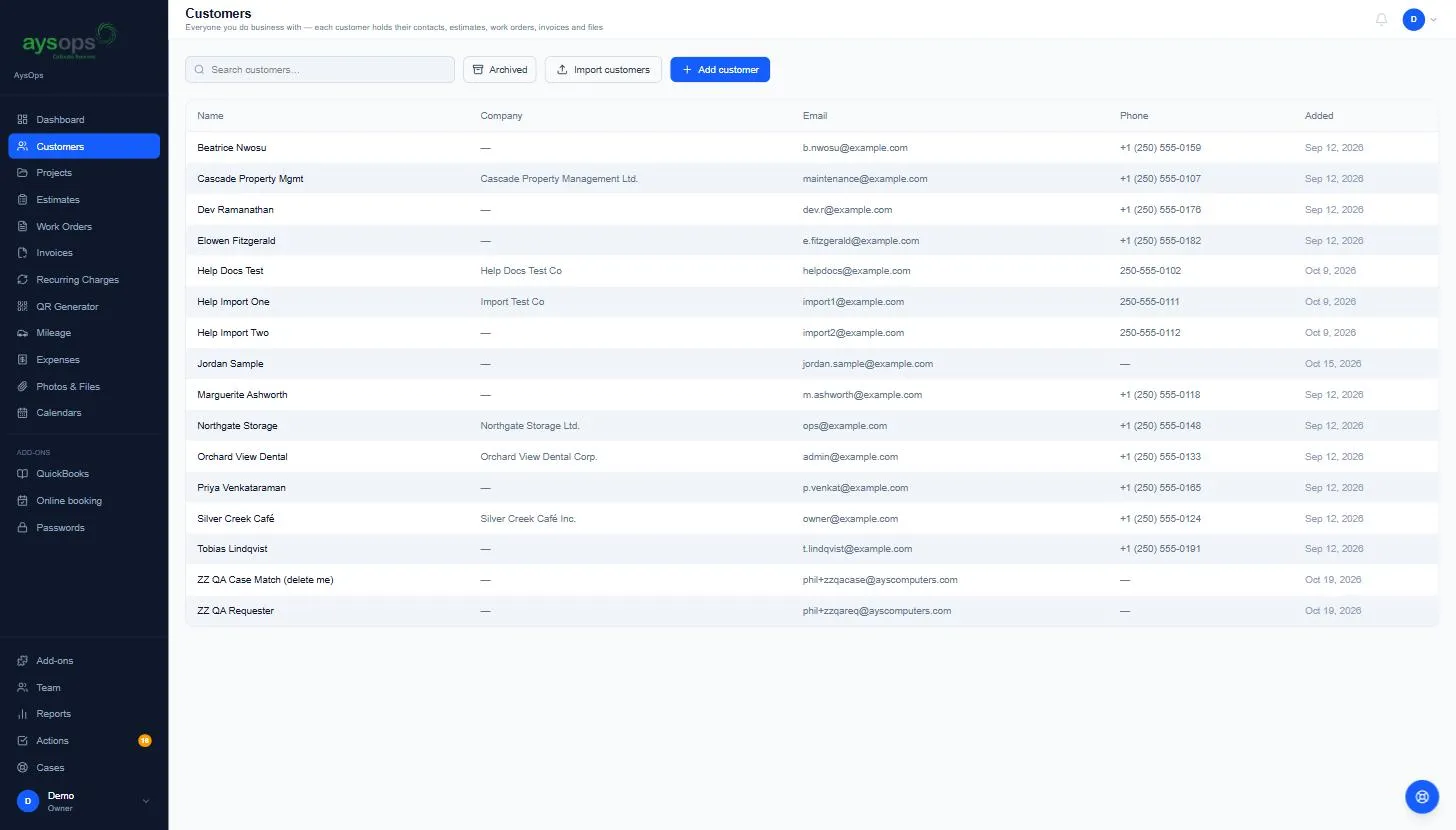Click the Recurring Charges refresh icon
Image resolution: width=1456 pixels, height=830 pixels.
(x=23, y=280)
